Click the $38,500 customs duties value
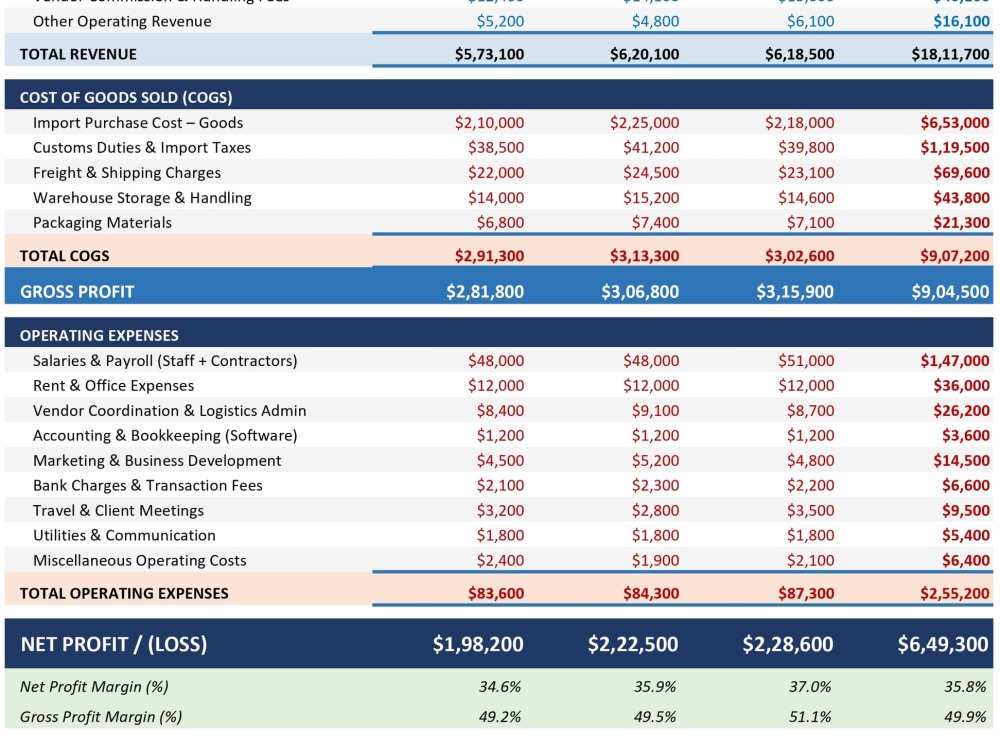Viewport: 1000px width, 750px height. click(x=496, y=147)
